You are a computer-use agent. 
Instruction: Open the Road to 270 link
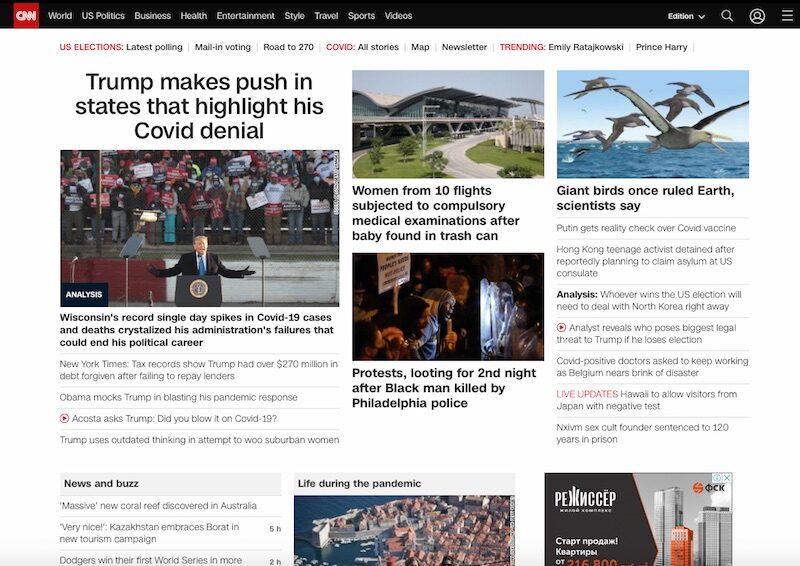coord(288,47)
